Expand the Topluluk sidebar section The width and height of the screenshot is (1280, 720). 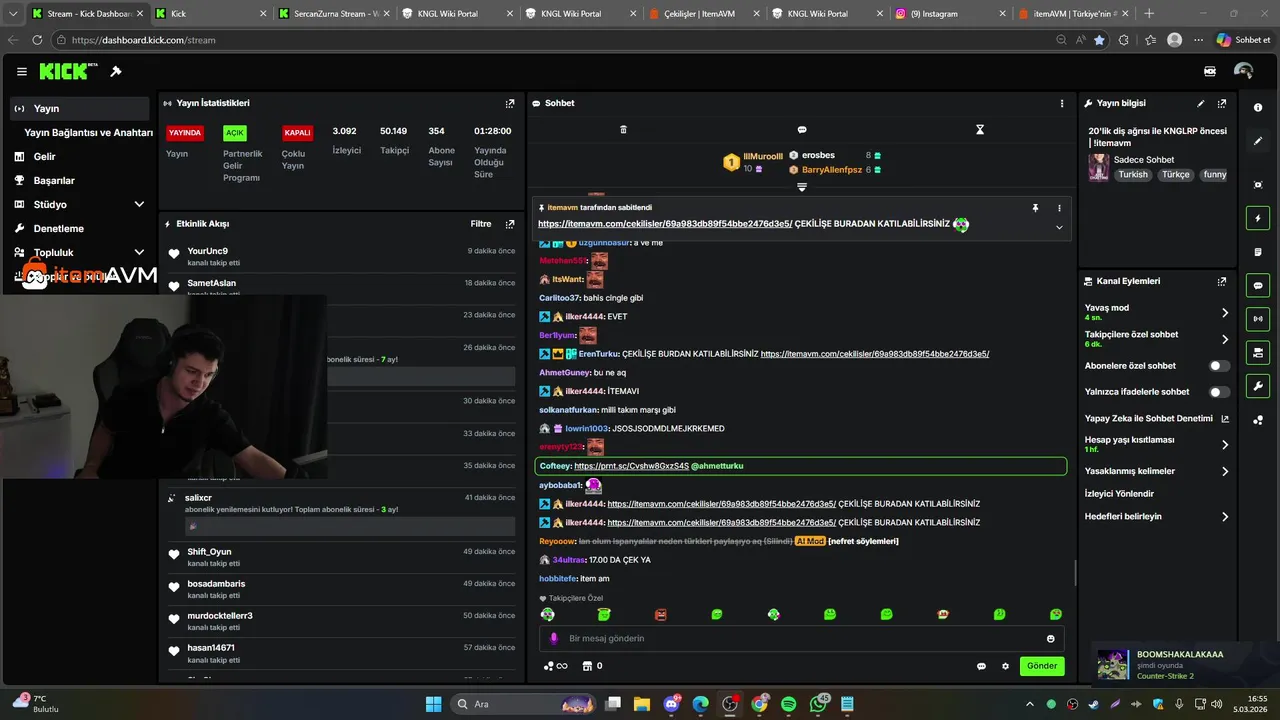click(x=139, y=252)
